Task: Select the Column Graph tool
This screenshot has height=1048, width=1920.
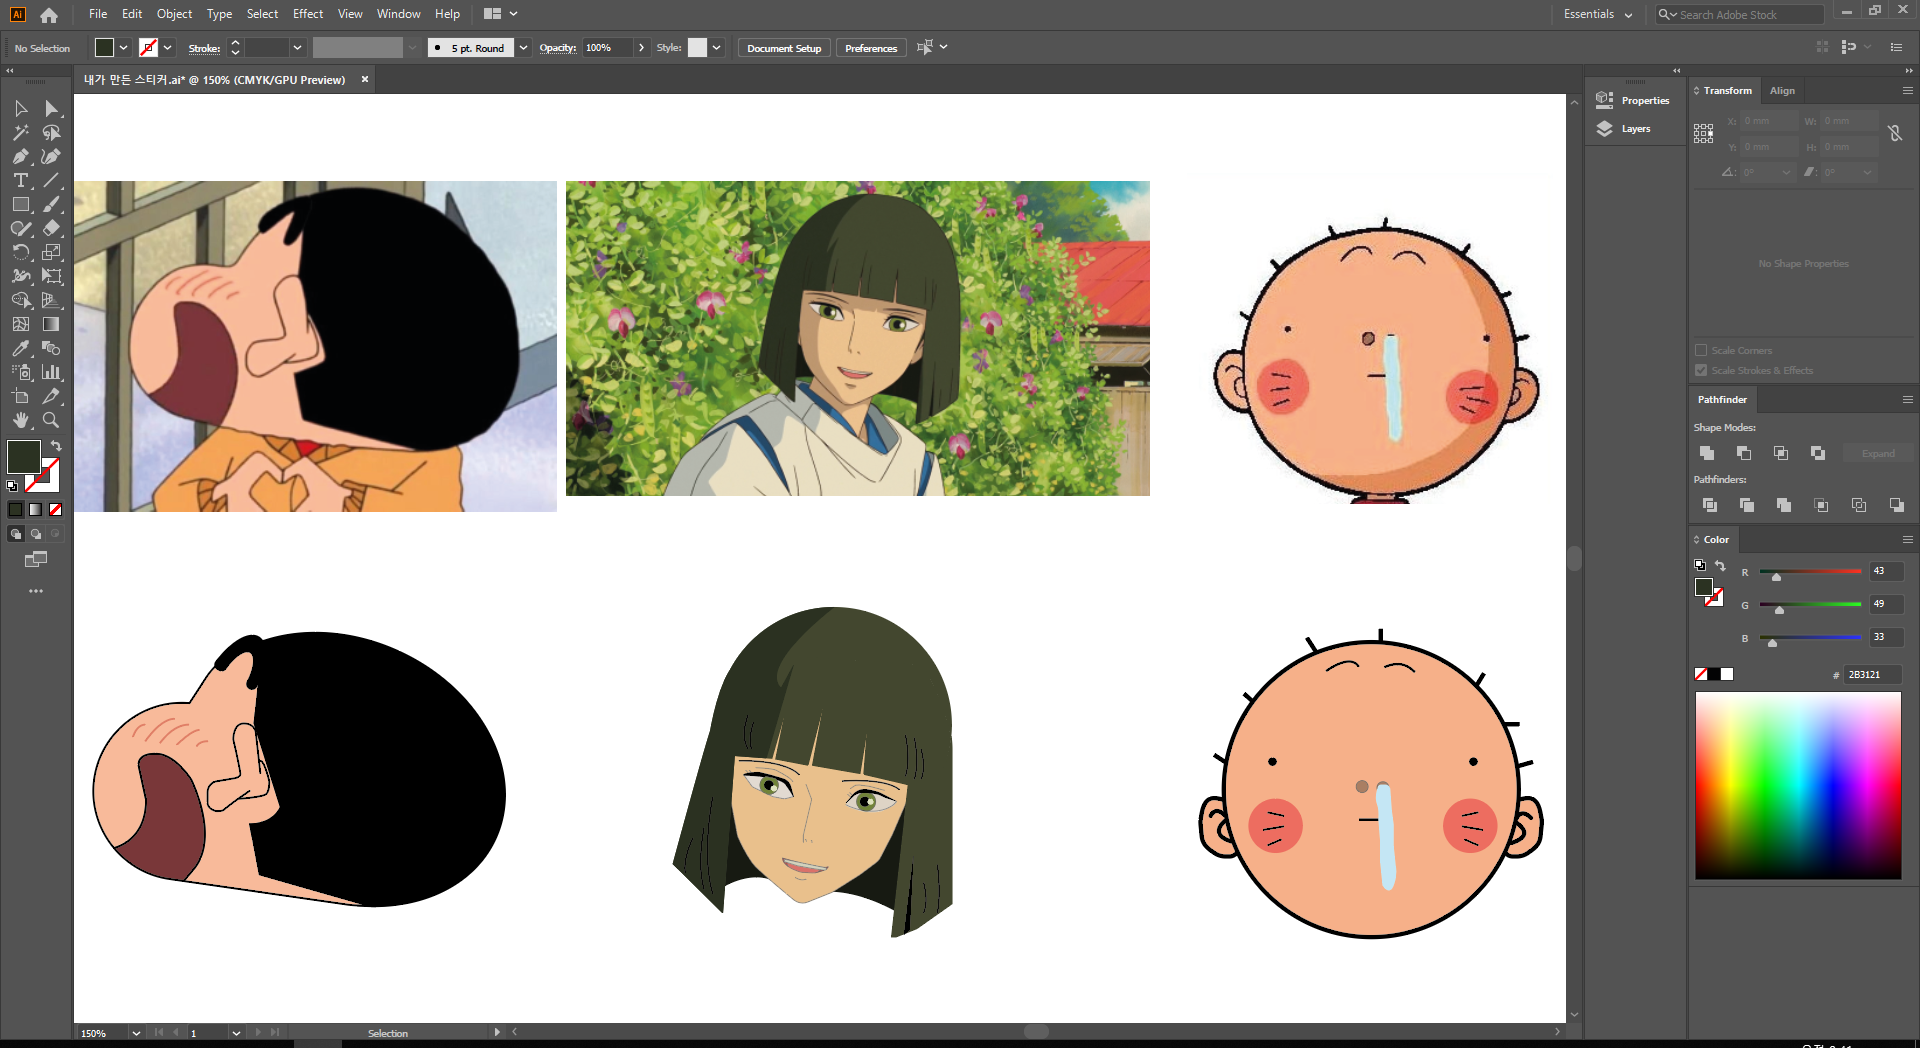Action: point(51,372)
